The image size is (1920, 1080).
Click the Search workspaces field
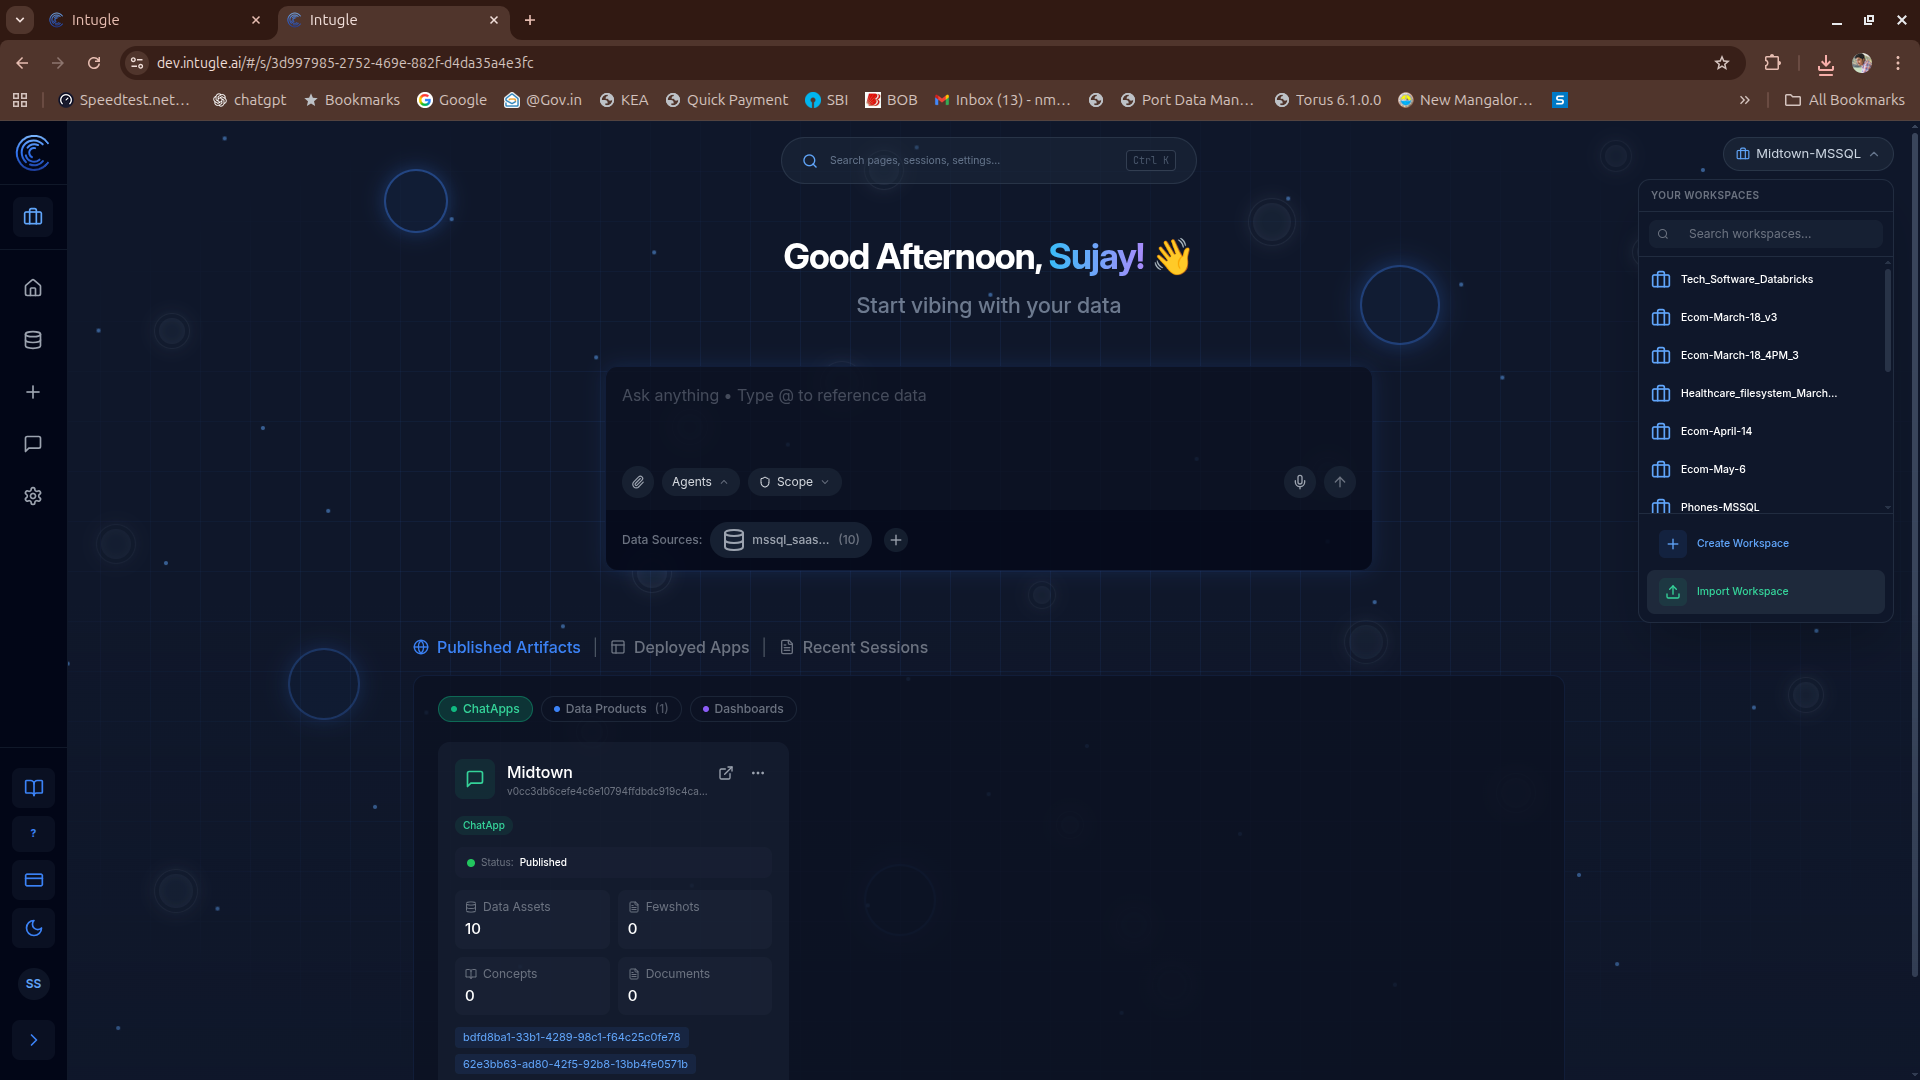(x=1766, y=234)
